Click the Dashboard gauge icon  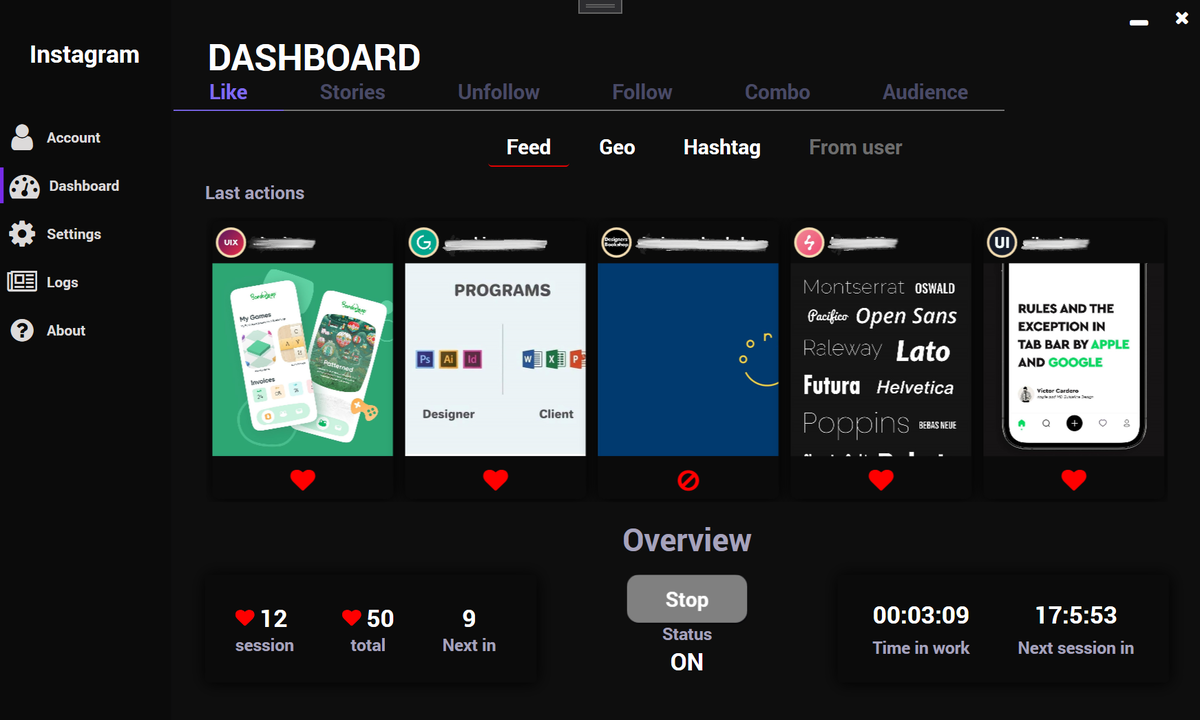tap(24, 186)
